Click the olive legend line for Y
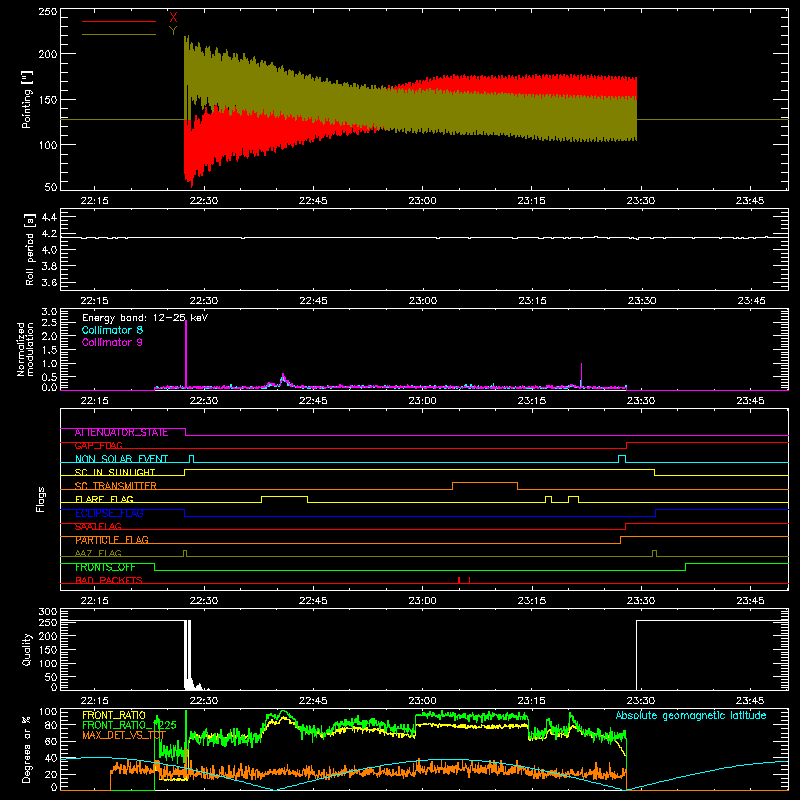The width and height of the screenshot is (800, 800). click(x=119, y=34)
